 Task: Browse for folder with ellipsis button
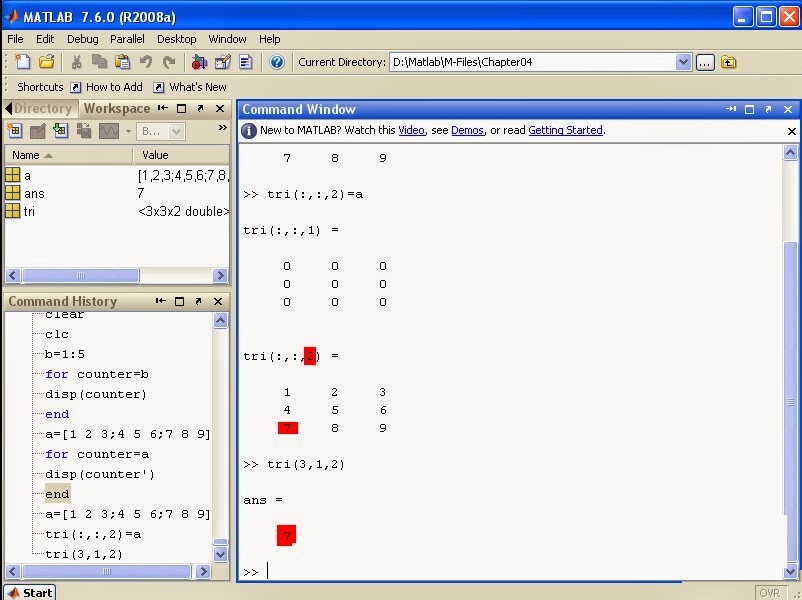tap(705, 62)
